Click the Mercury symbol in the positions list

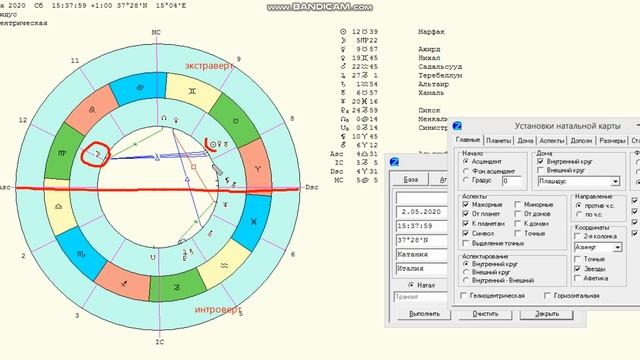(343, 49)
